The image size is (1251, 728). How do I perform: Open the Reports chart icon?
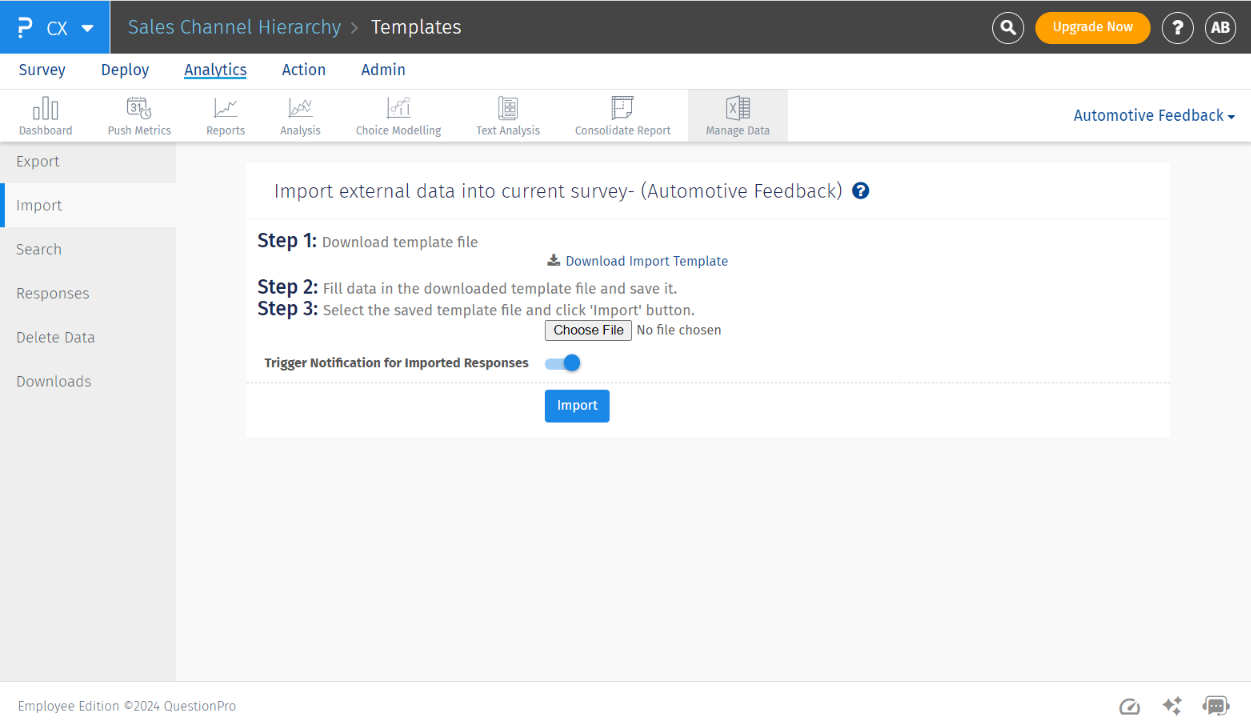click(x=225, y=109)
